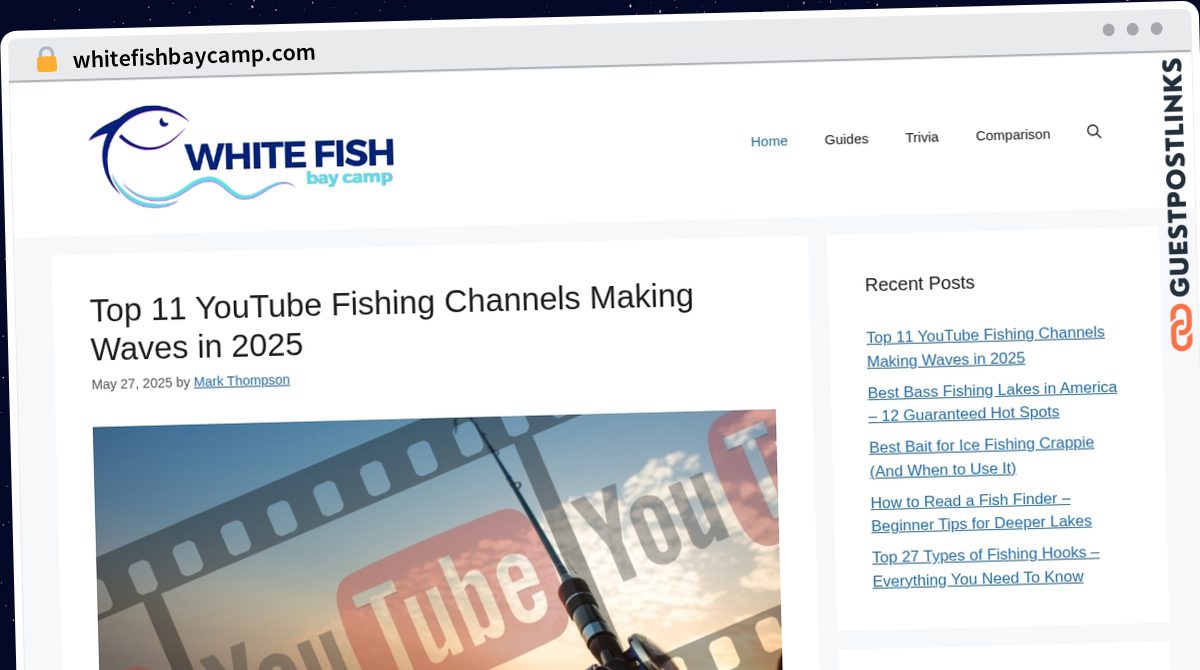
Task: Open the Comparison menu item
Action: (1012, 134)
